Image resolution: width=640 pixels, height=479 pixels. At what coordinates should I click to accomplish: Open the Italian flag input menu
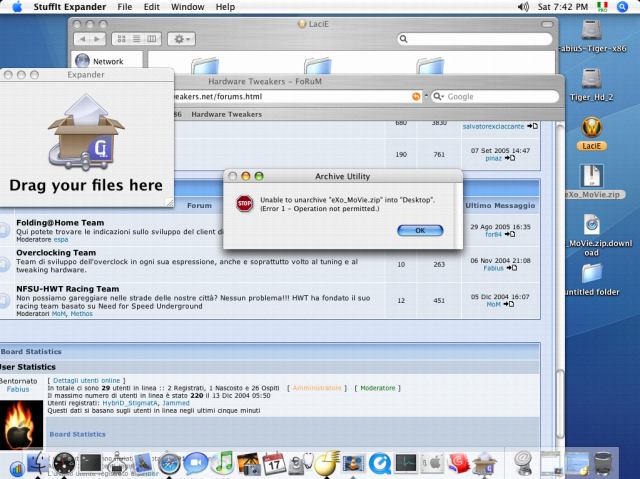tap(602, 7)
